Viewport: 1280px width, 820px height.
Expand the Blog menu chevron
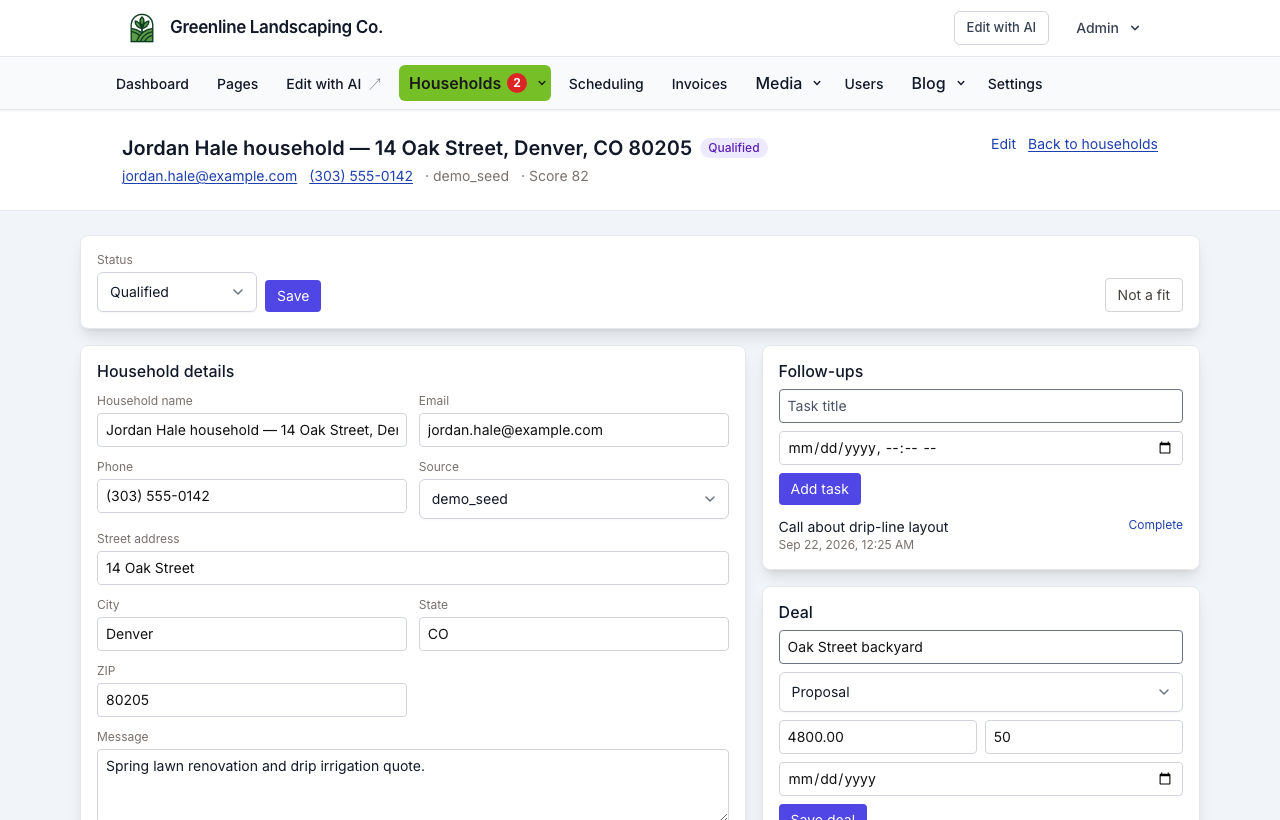pos(961,84)
